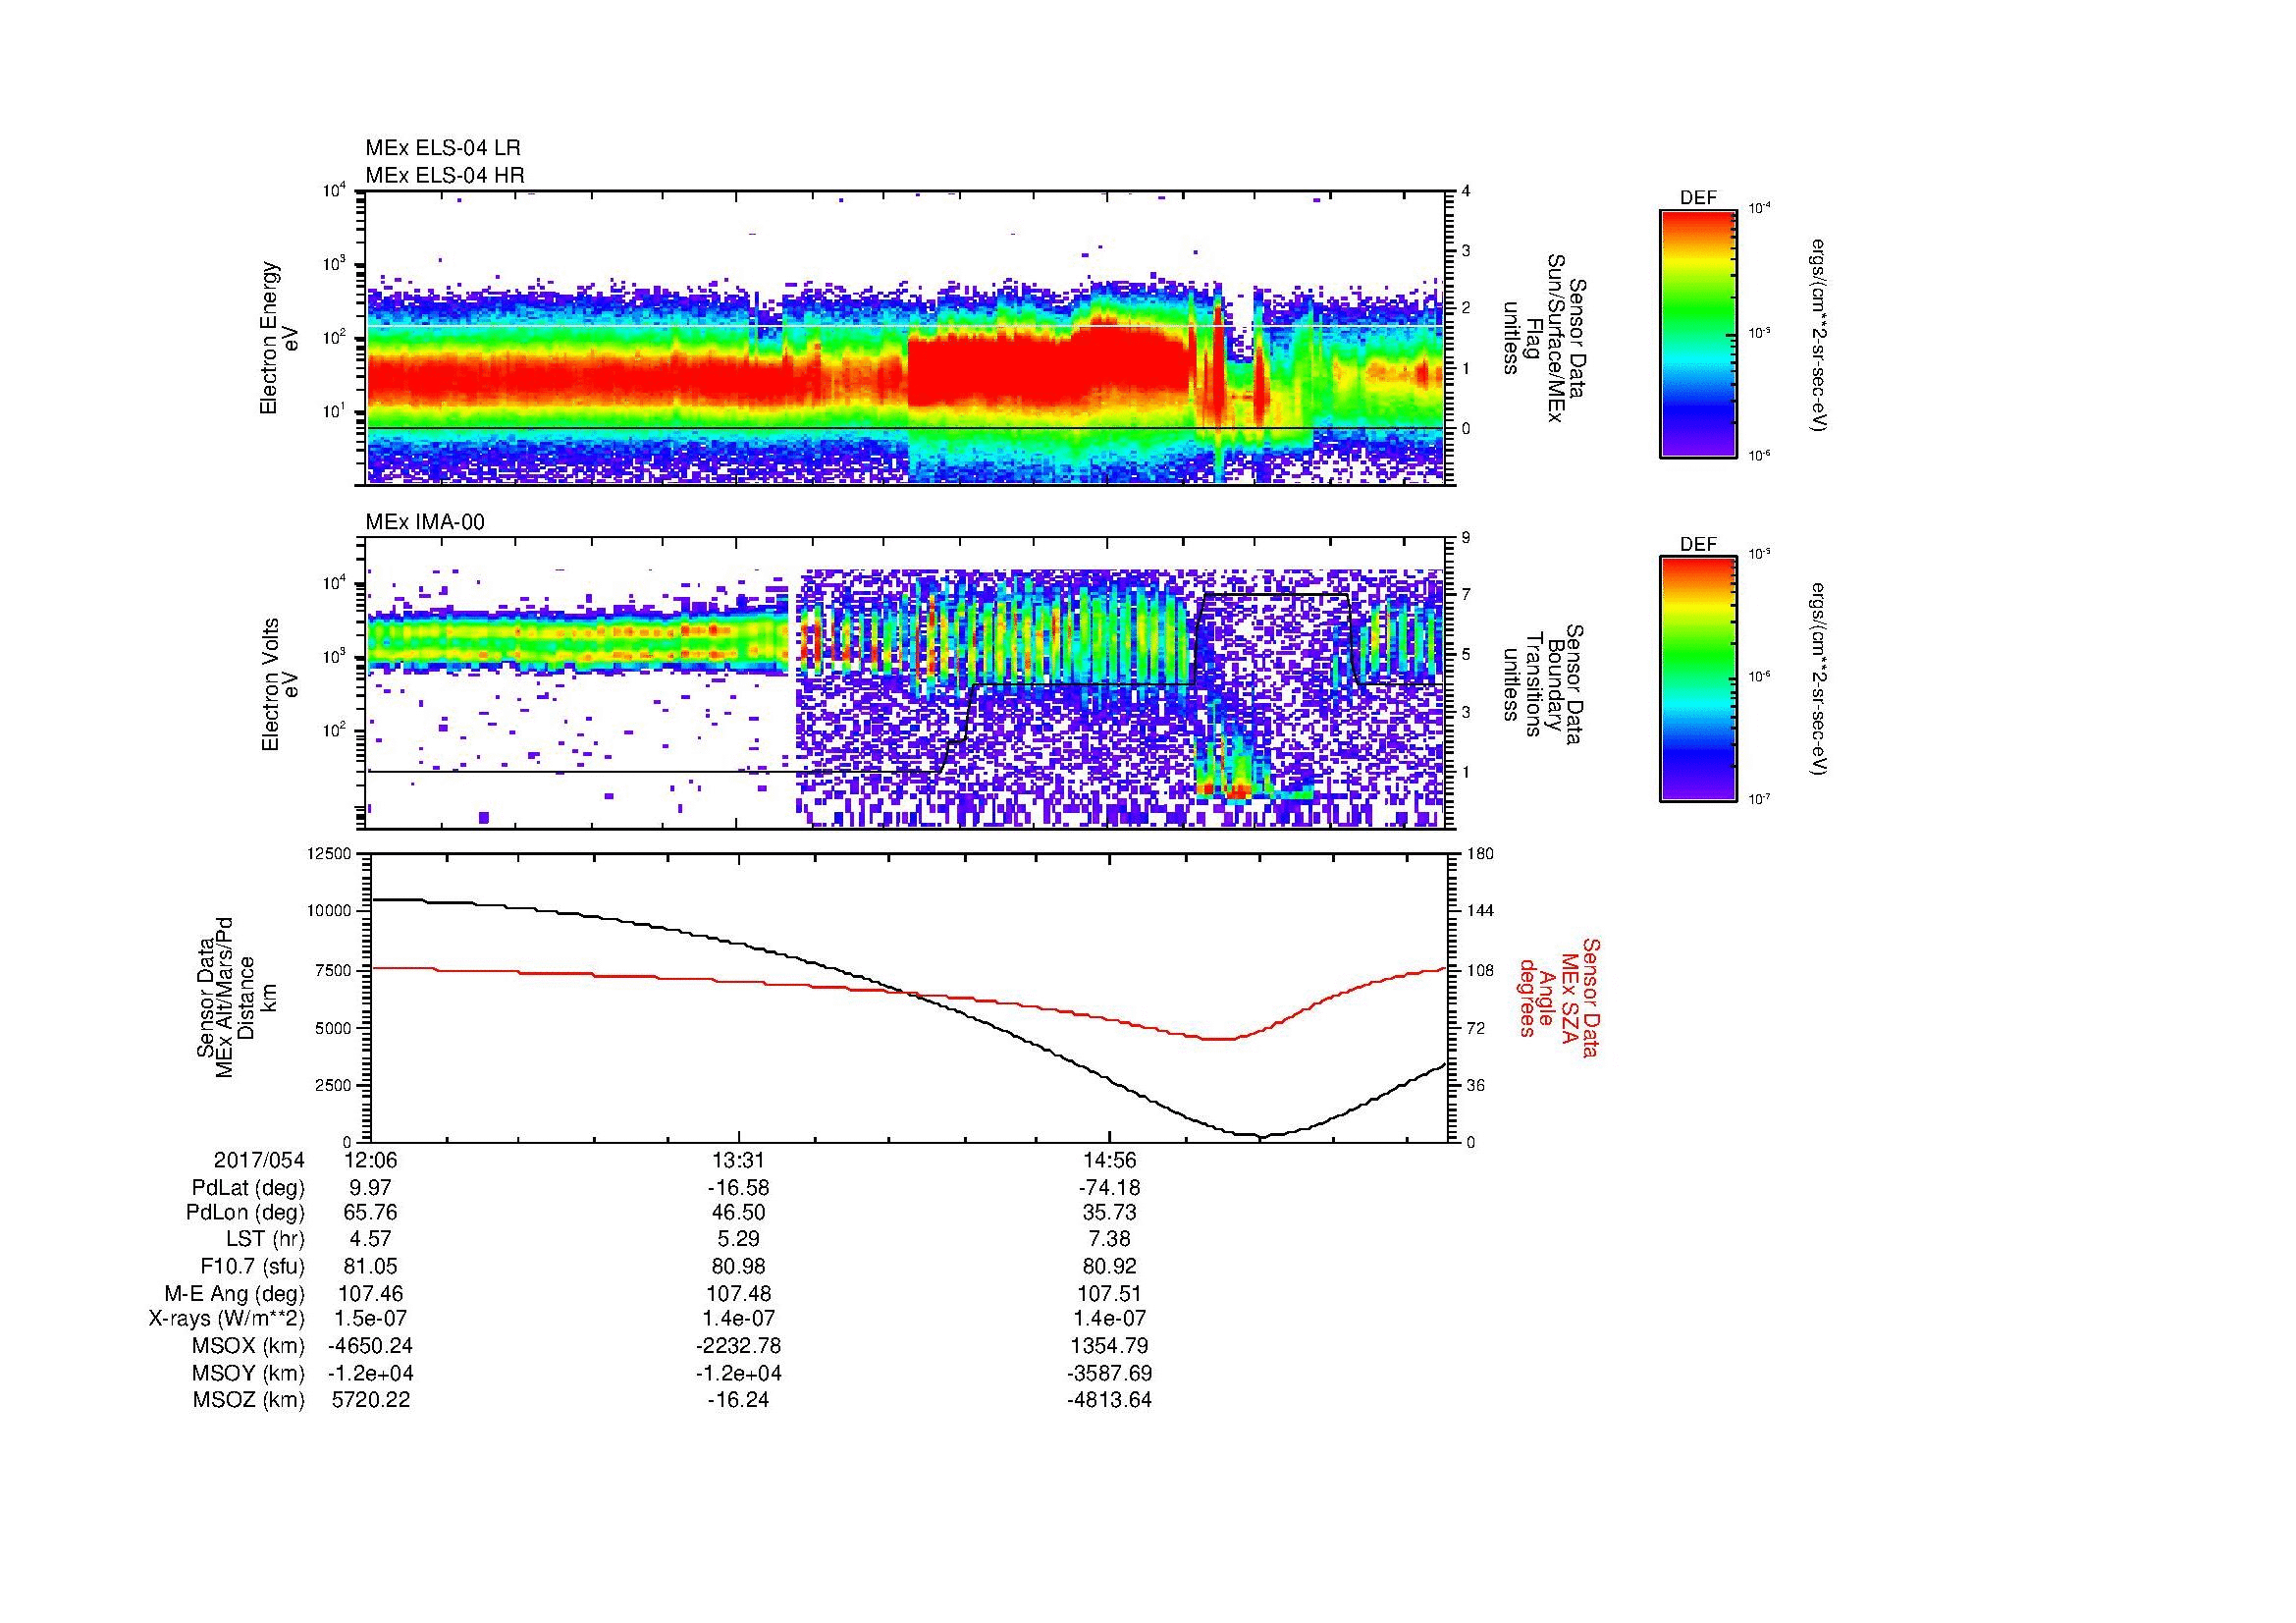
Task: Click the PdLat value '-16.58'
Action: coord(739,1188)
